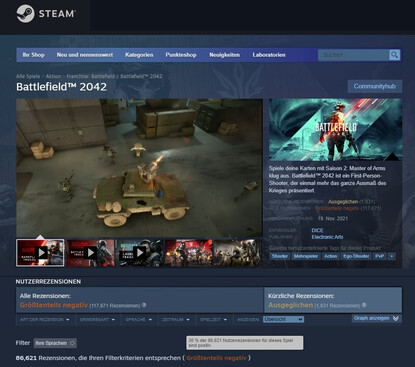Image resolution: width=415 pixels, height=367 pixels.
Task: Click the help icon next to 1,831 Rezensionen
Action: coord(364,305)
